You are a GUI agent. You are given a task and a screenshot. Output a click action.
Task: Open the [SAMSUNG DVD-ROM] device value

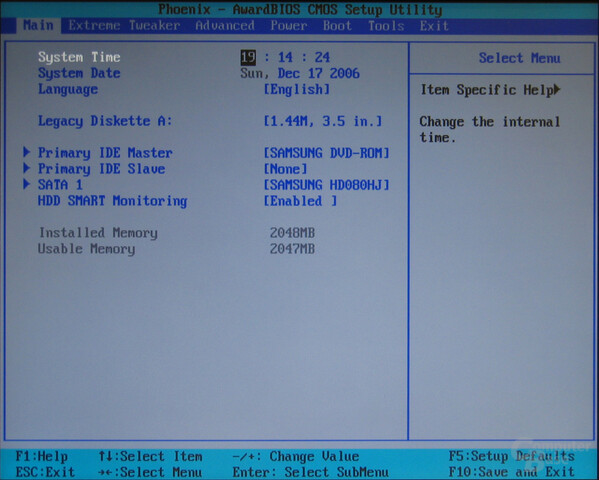coord(327,153)
